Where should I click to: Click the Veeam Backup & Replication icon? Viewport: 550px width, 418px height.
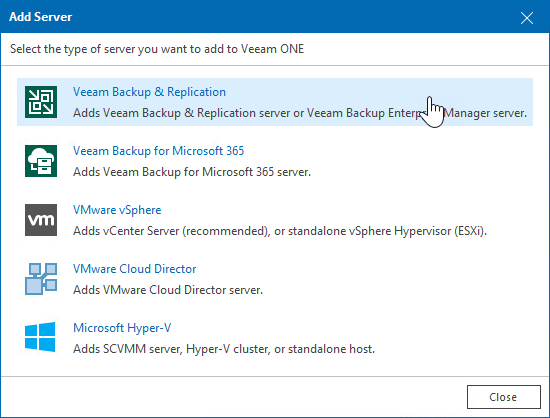41,102
